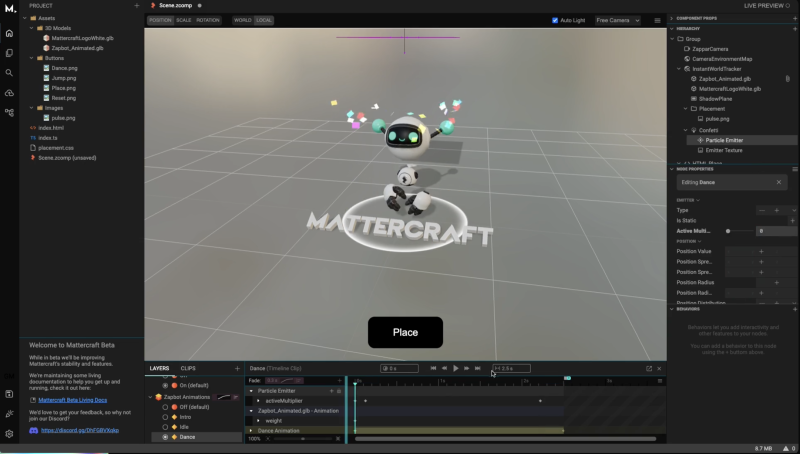Collapse the InstantWorldTracker node
Screen dimensions: 800x454
[x=678, y=68]
